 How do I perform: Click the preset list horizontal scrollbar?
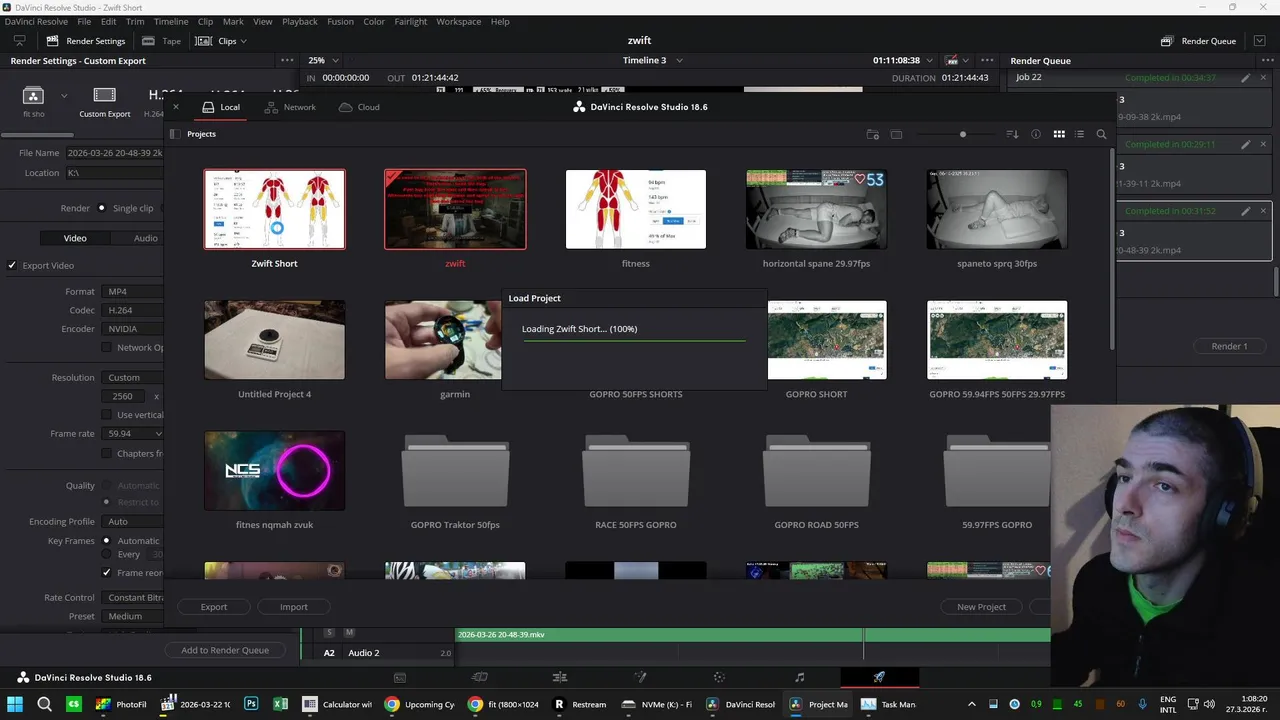tap(37, 134)
